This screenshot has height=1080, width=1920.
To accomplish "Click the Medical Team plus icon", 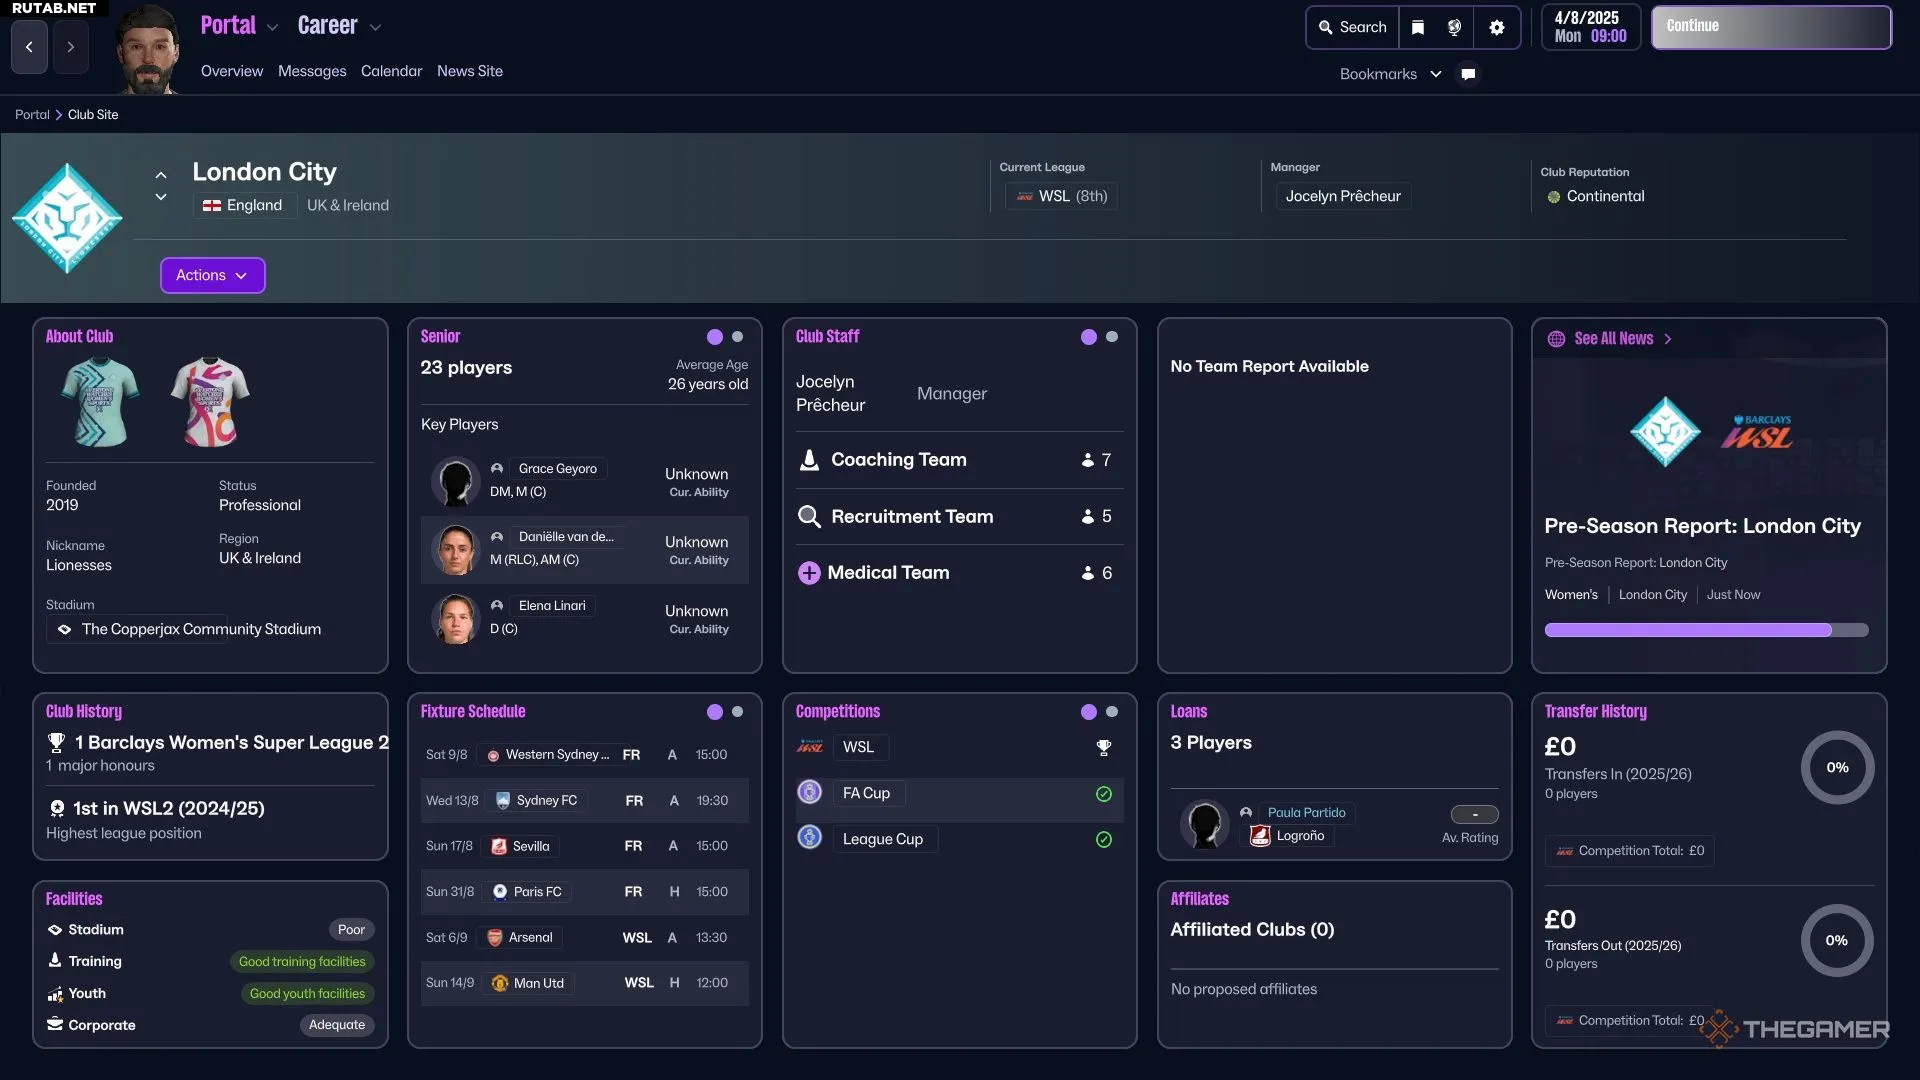I will [808, 573].
